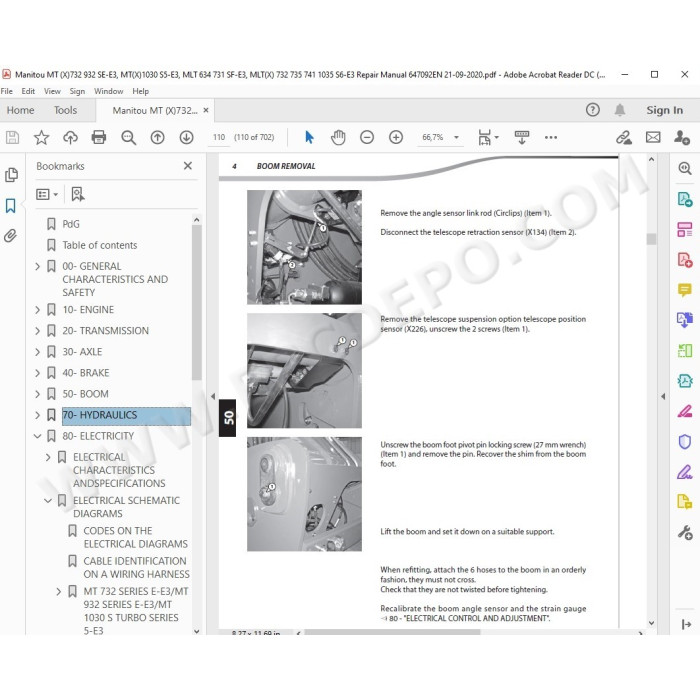Expand ELECTRICAL CHARACTERISTICS ANDSPECIFICATIONS bookmark

(x=48, y=457)
